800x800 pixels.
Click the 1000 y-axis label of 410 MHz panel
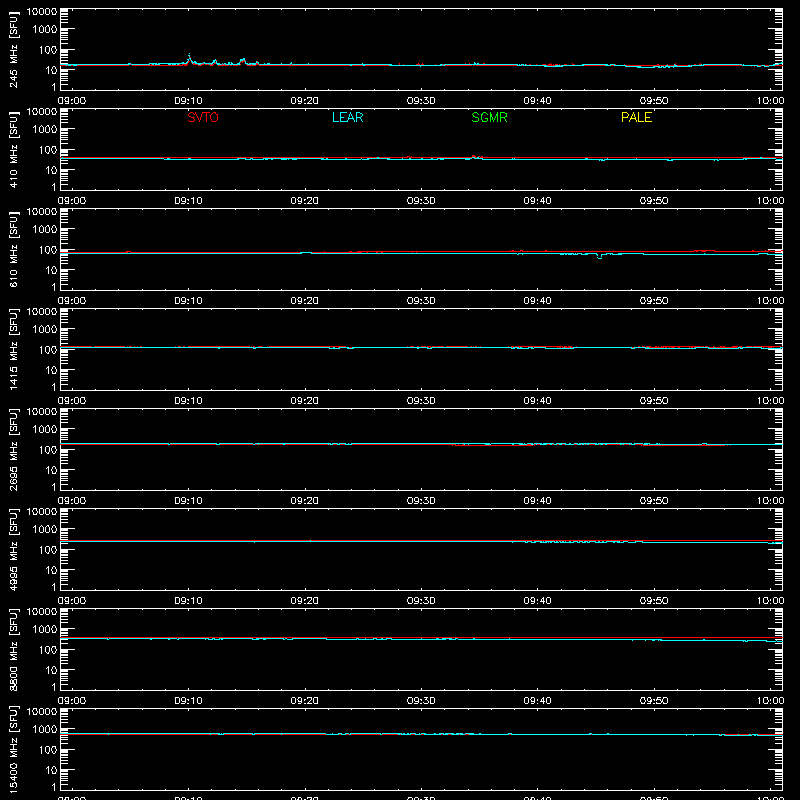coord(45,130)
